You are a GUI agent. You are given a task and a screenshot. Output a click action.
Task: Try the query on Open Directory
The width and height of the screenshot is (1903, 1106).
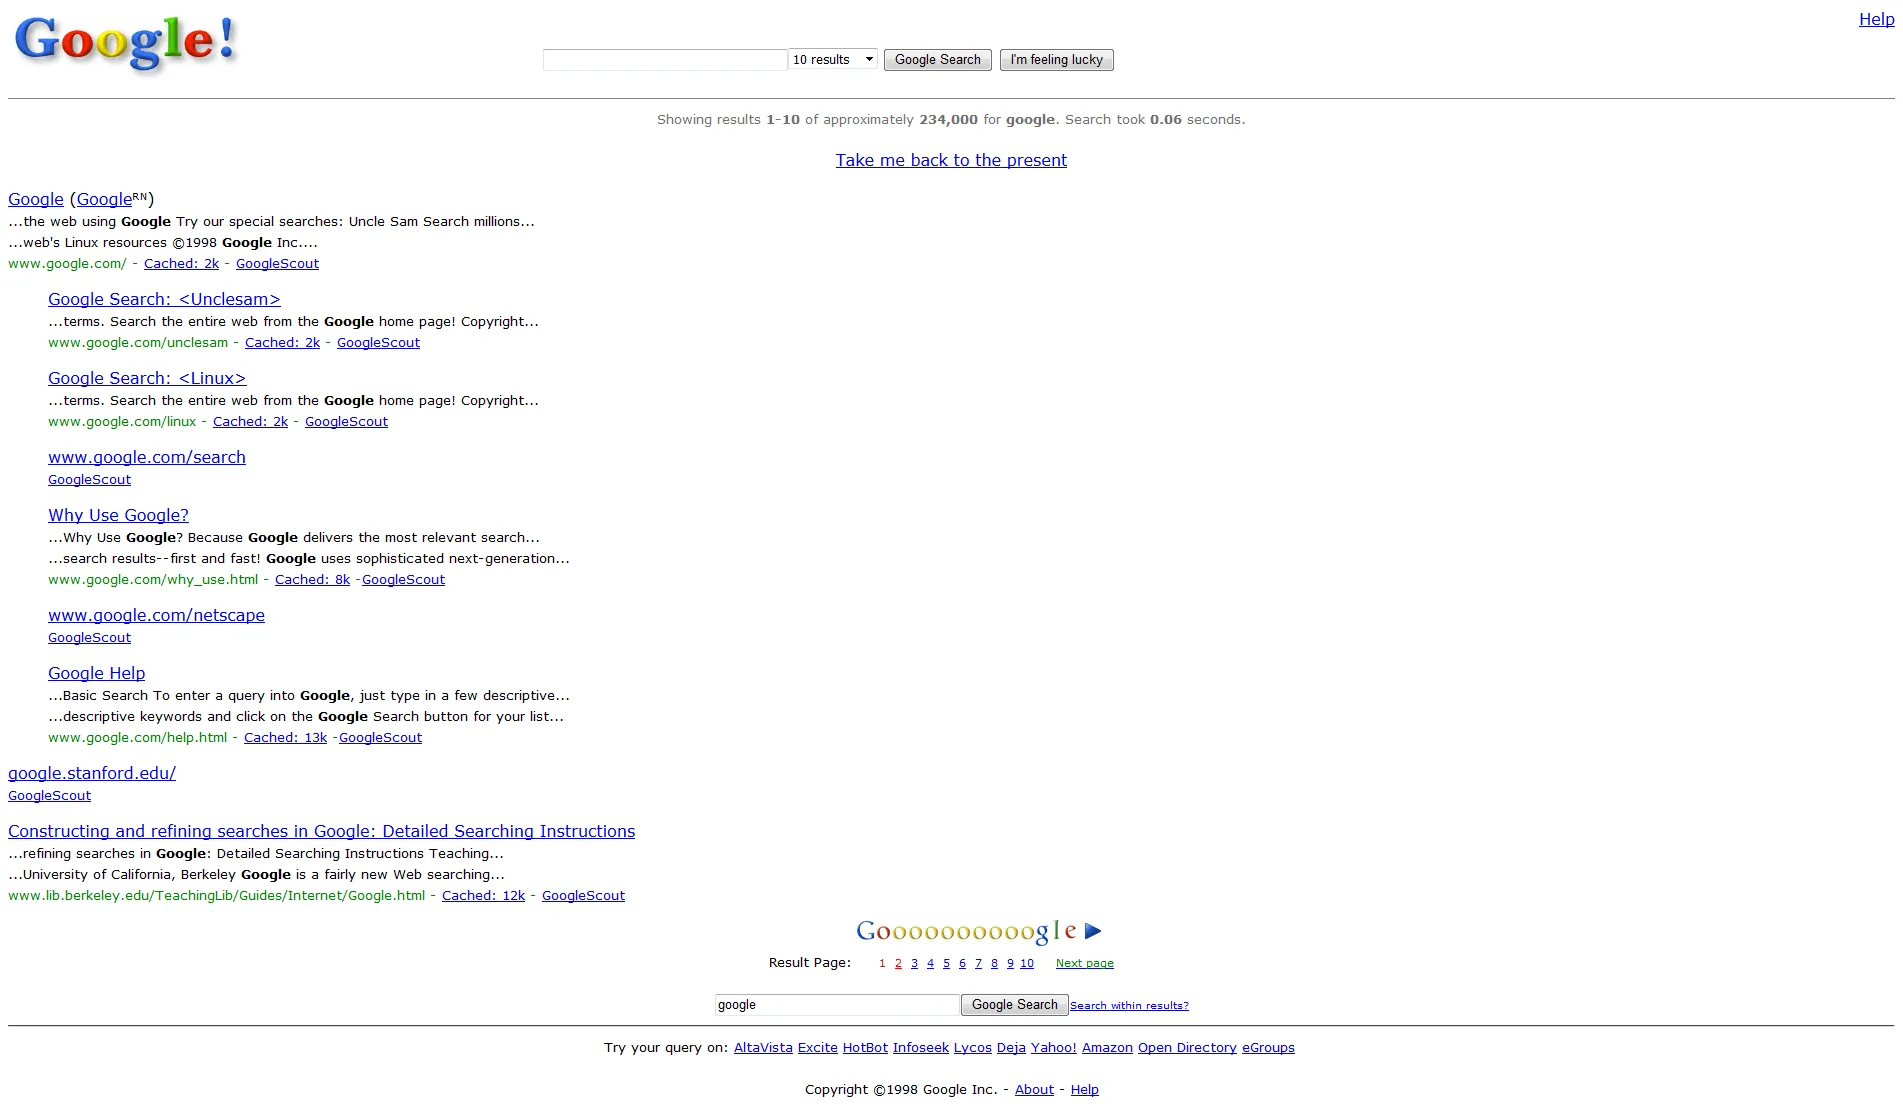coord(1187,1048)
